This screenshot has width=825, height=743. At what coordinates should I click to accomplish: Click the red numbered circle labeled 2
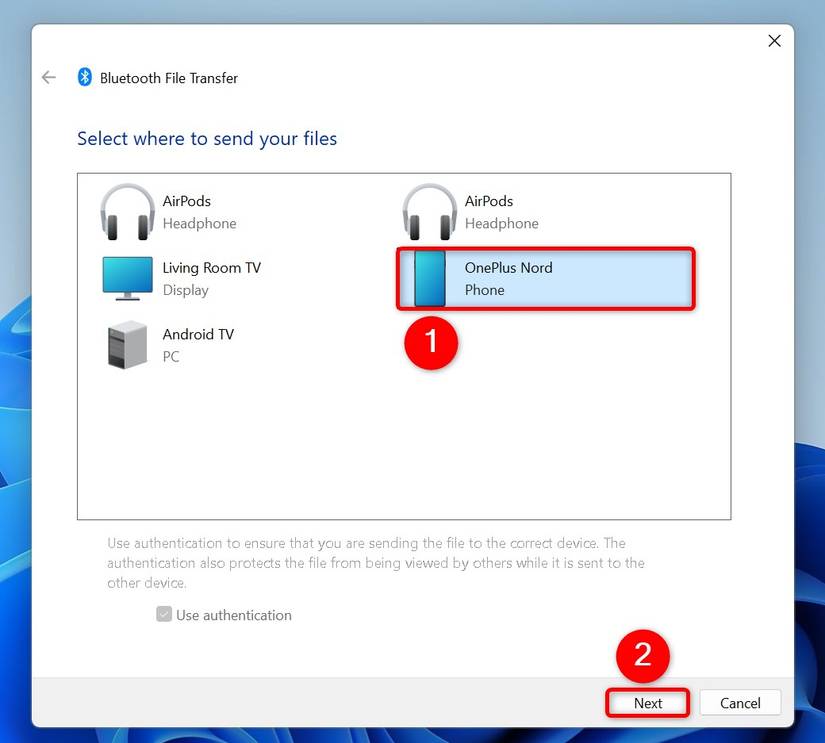pos(644,657)
